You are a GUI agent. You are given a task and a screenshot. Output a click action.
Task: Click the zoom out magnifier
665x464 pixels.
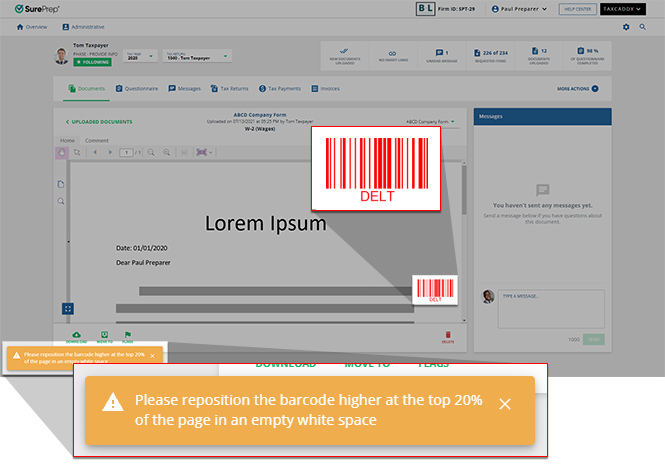point(151,152)
